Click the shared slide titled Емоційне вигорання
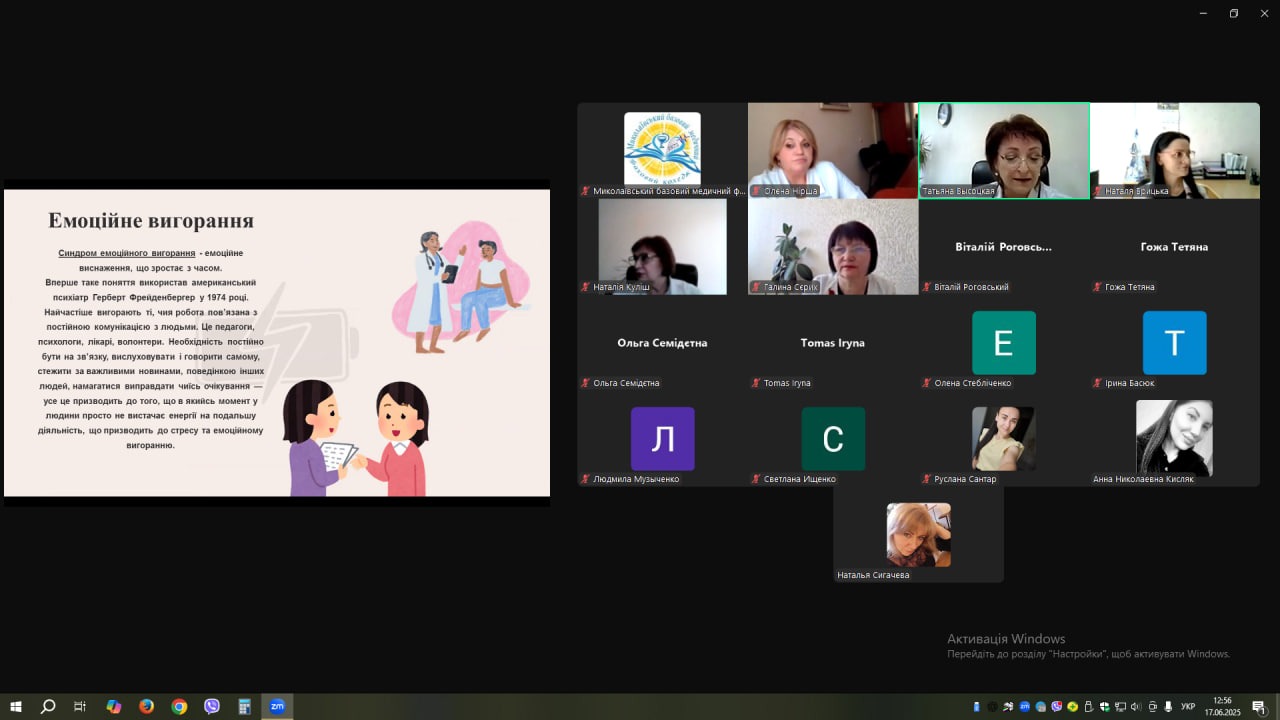The width and height of the screenshot is (1280, 720). pyautogui.click(x=277, y=343)
